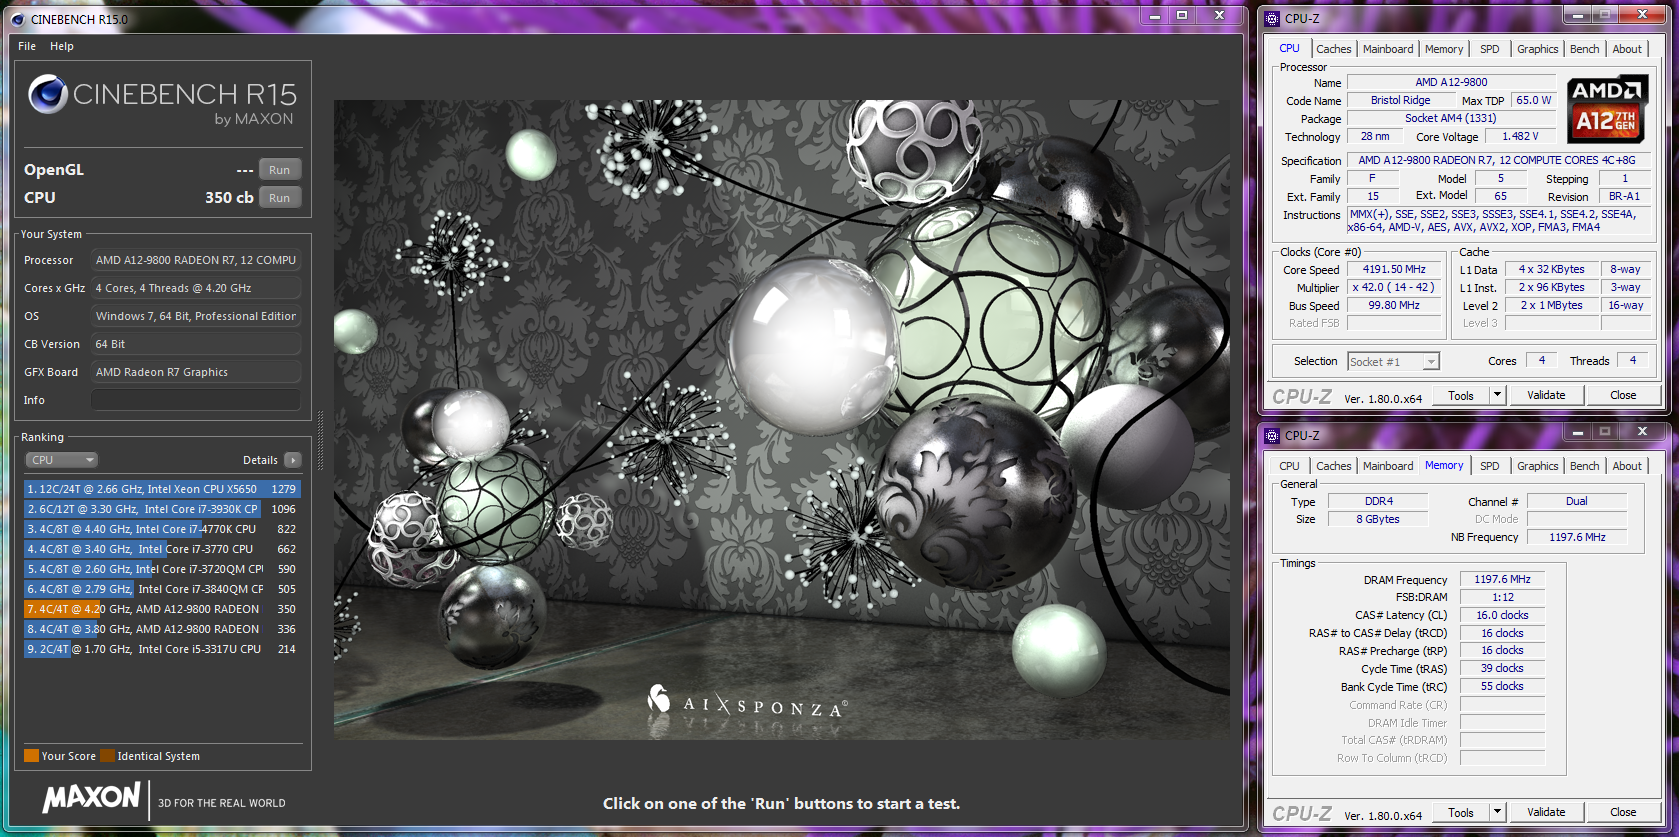Open the CPU ranking type dropdown

click(61, 460)
